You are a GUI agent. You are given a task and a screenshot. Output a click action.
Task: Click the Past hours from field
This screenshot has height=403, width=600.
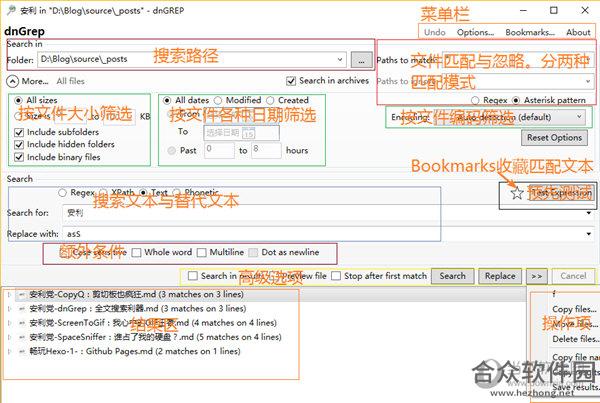[219, 150]
